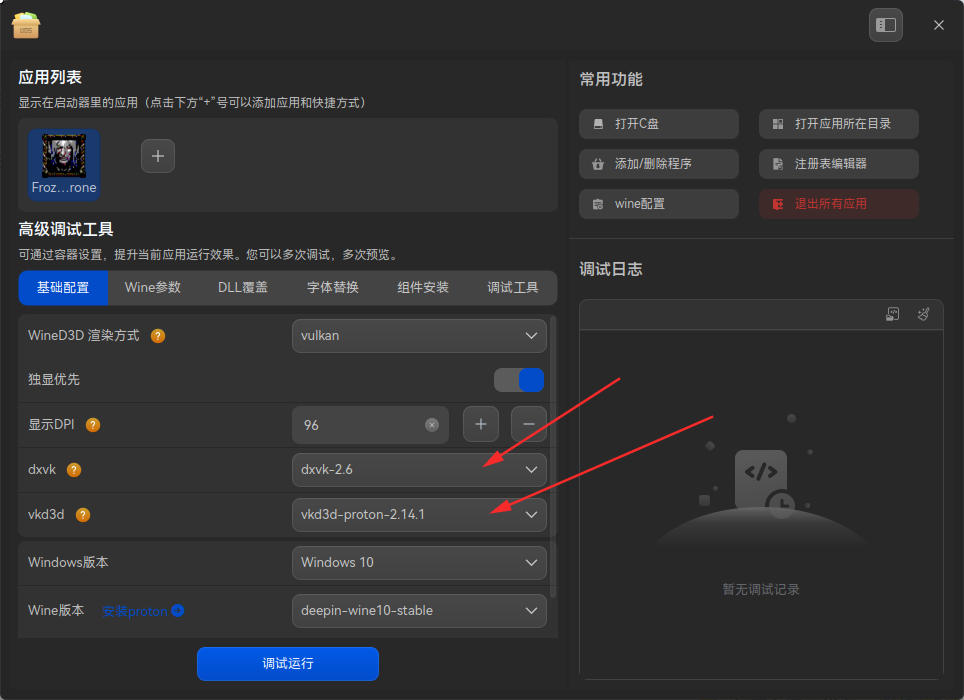Click the red 退出所有应用 button
The image size is (964, 700).
tap(839, 204)
